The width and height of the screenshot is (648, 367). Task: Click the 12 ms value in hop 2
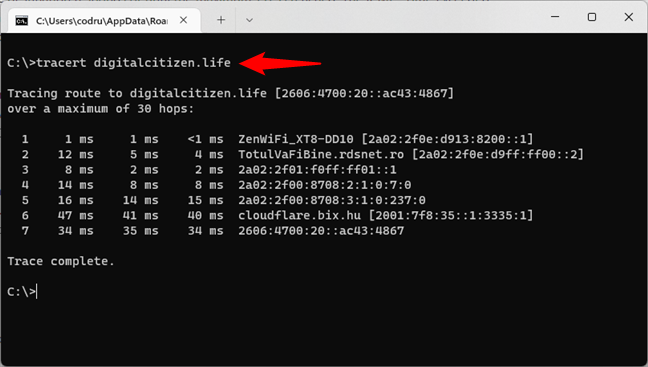tap(76, 155)
